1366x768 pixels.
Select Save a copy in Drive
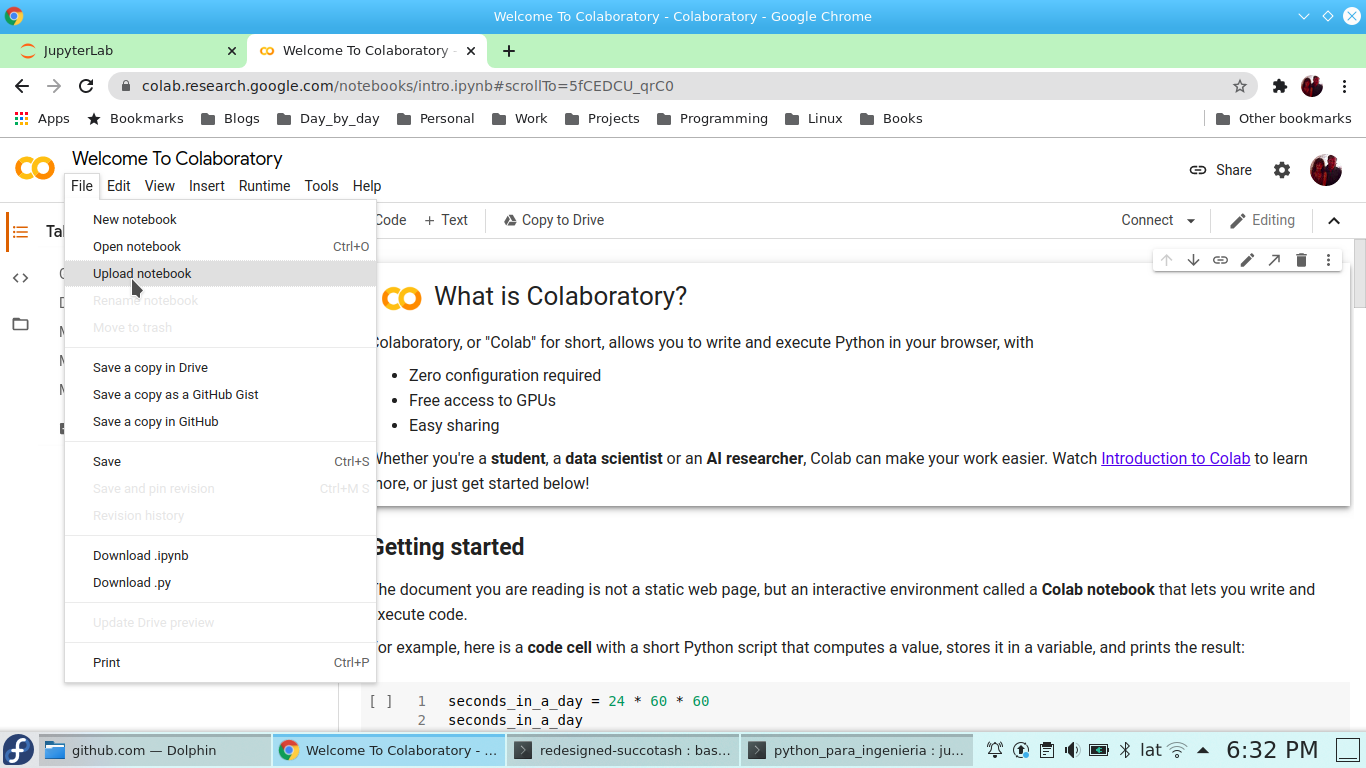click(x=221, y=368)
